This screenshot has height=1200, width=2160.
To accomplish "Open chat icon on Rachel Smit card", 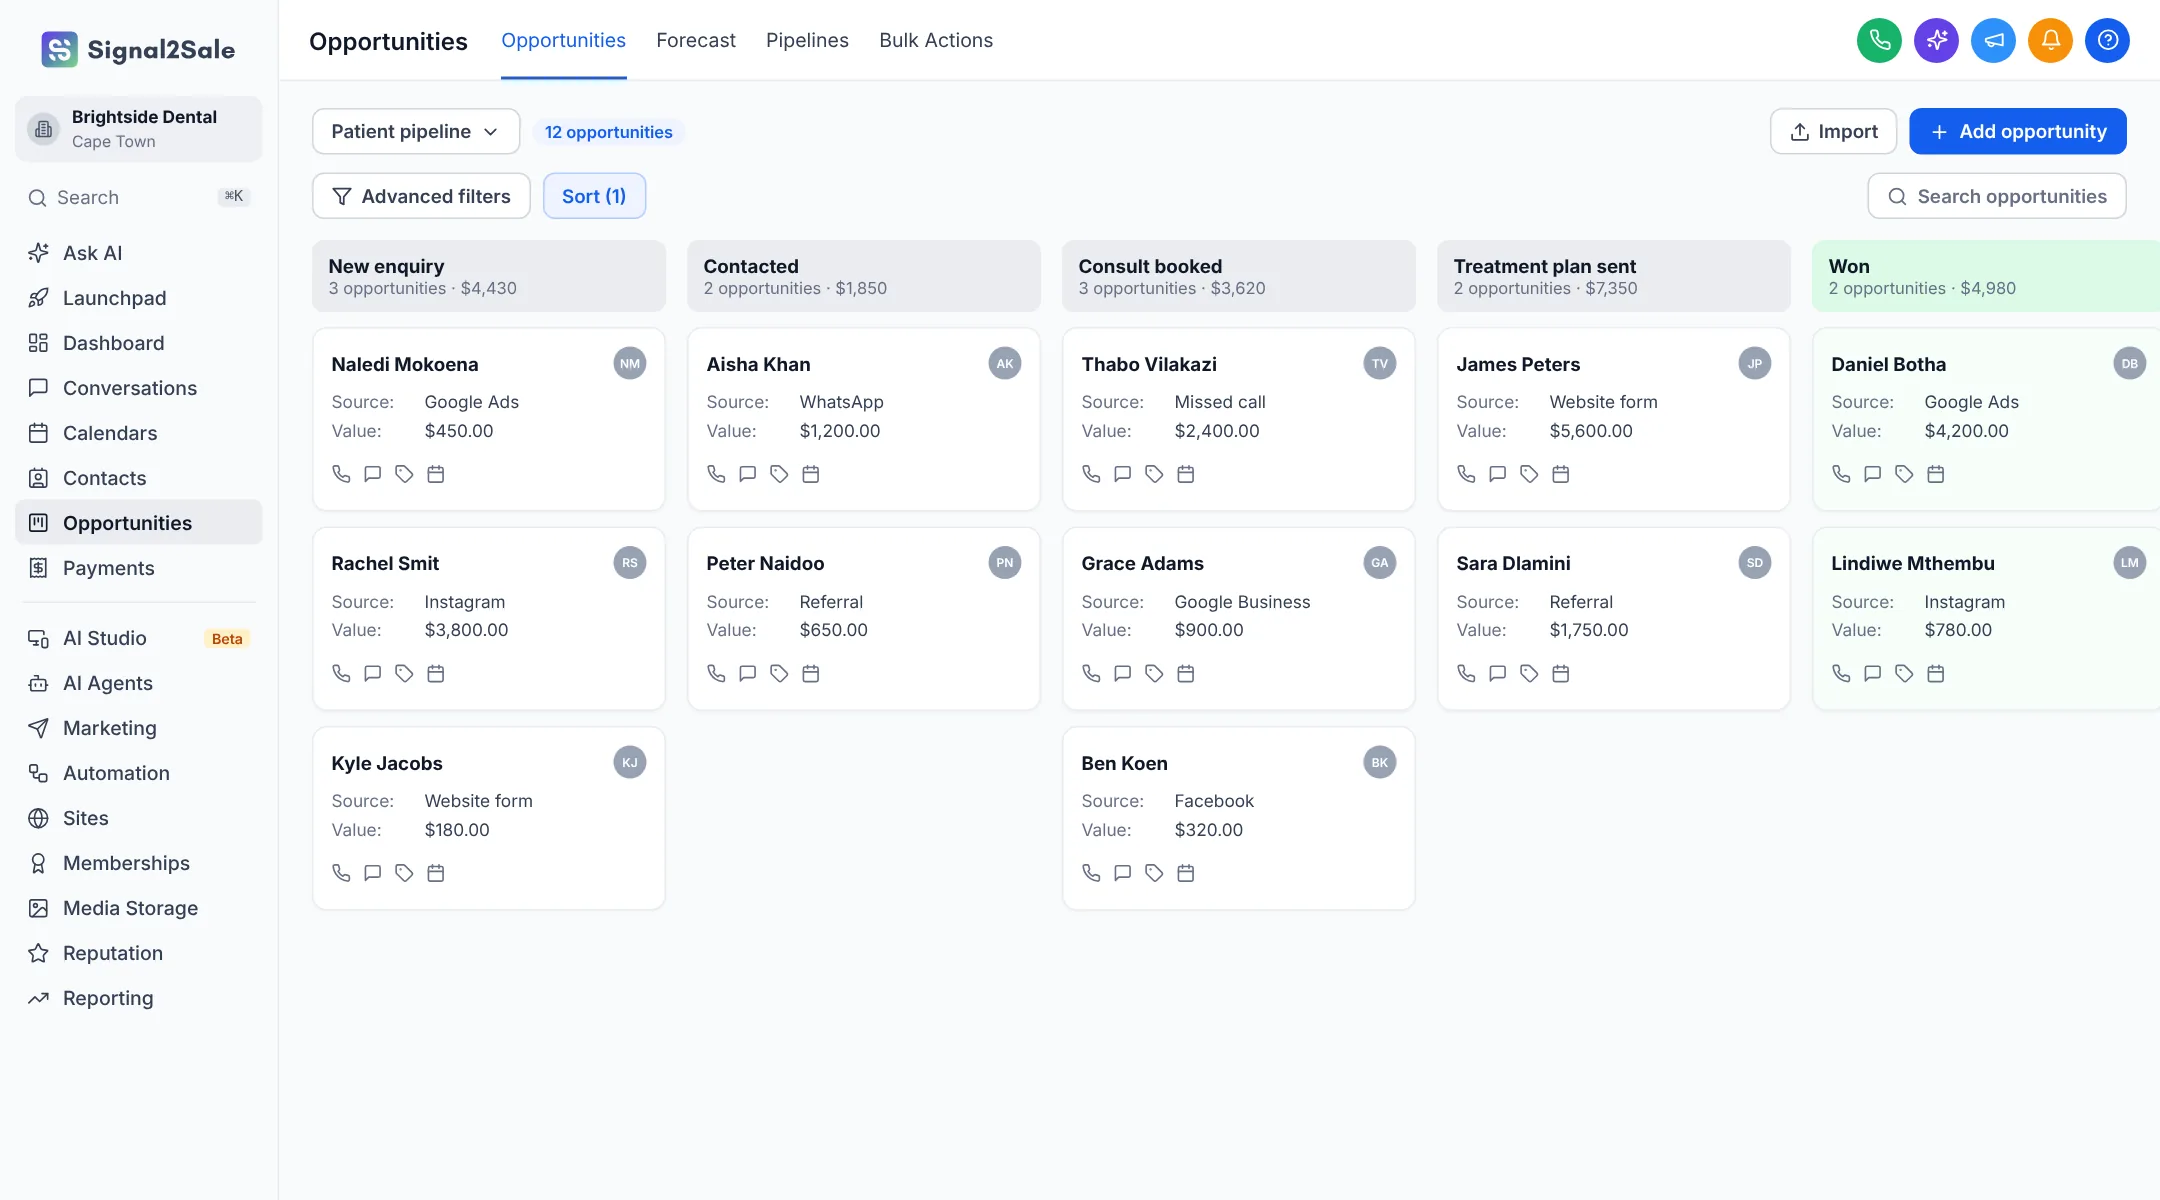I will (x=372, y=674).
